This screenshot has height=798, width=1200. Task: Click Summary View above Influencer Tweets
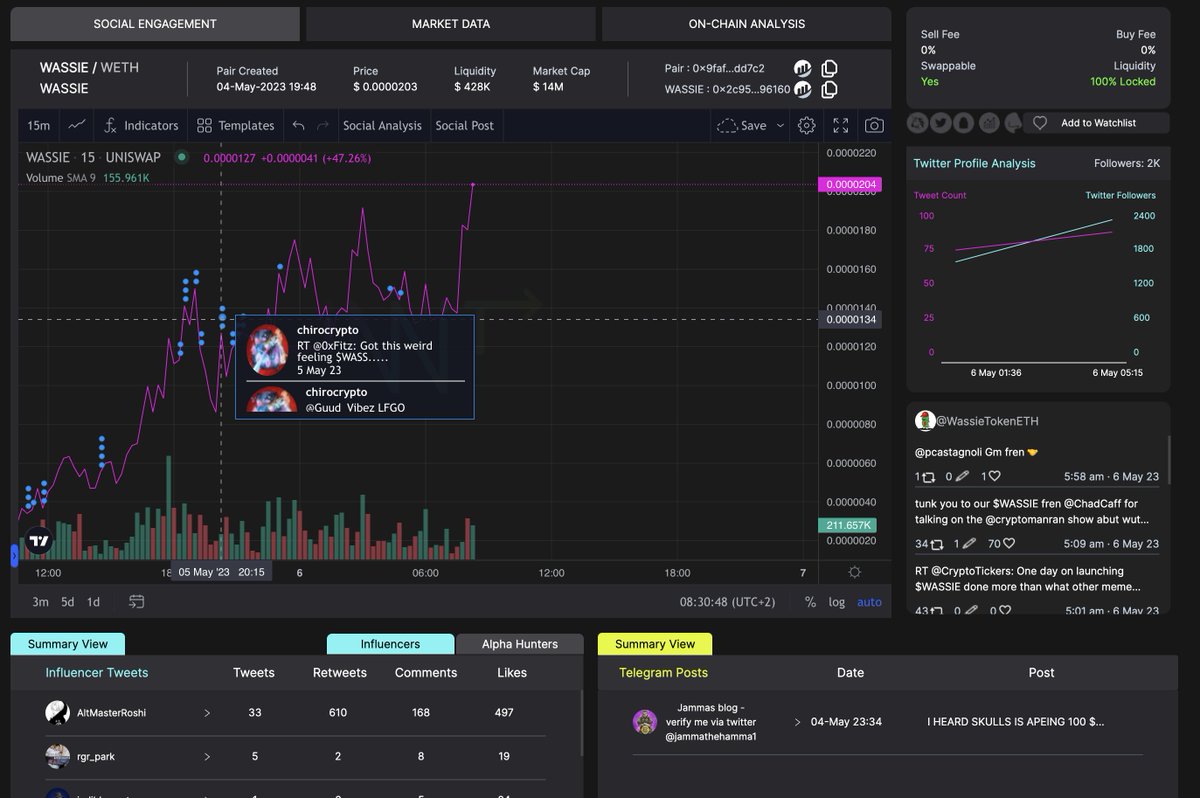[x=67, y=644]
